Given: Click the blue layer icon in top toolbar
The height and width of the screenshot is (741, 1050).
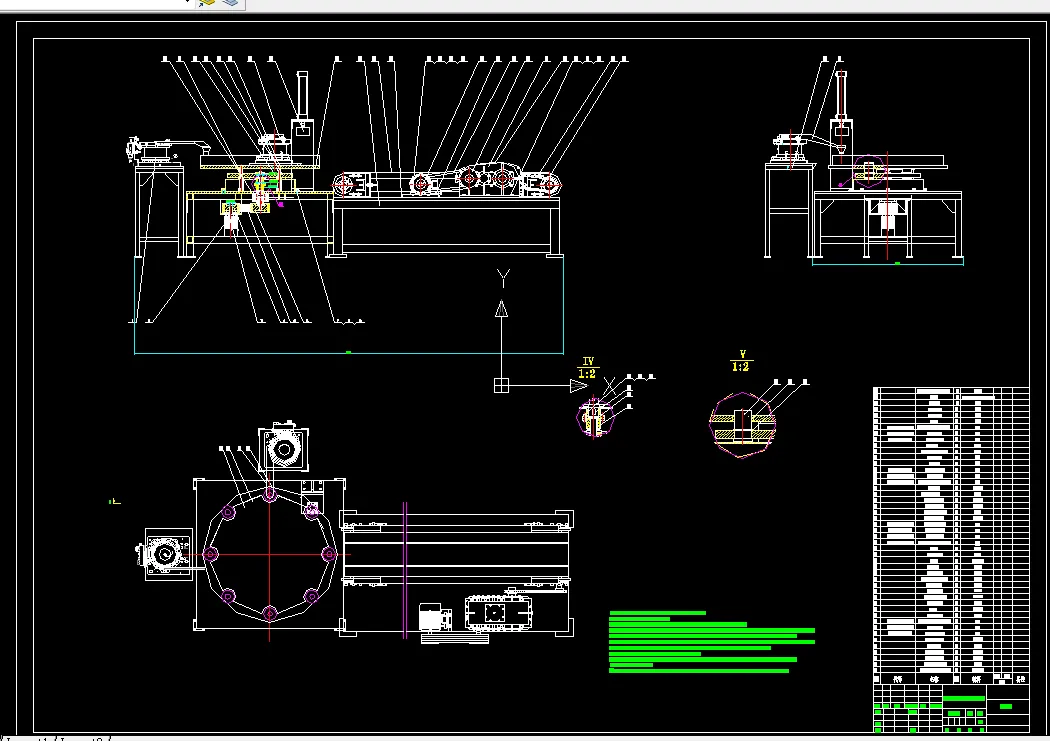Looking at the screenshot, I should pyautogui.click(x=230, y=3).
